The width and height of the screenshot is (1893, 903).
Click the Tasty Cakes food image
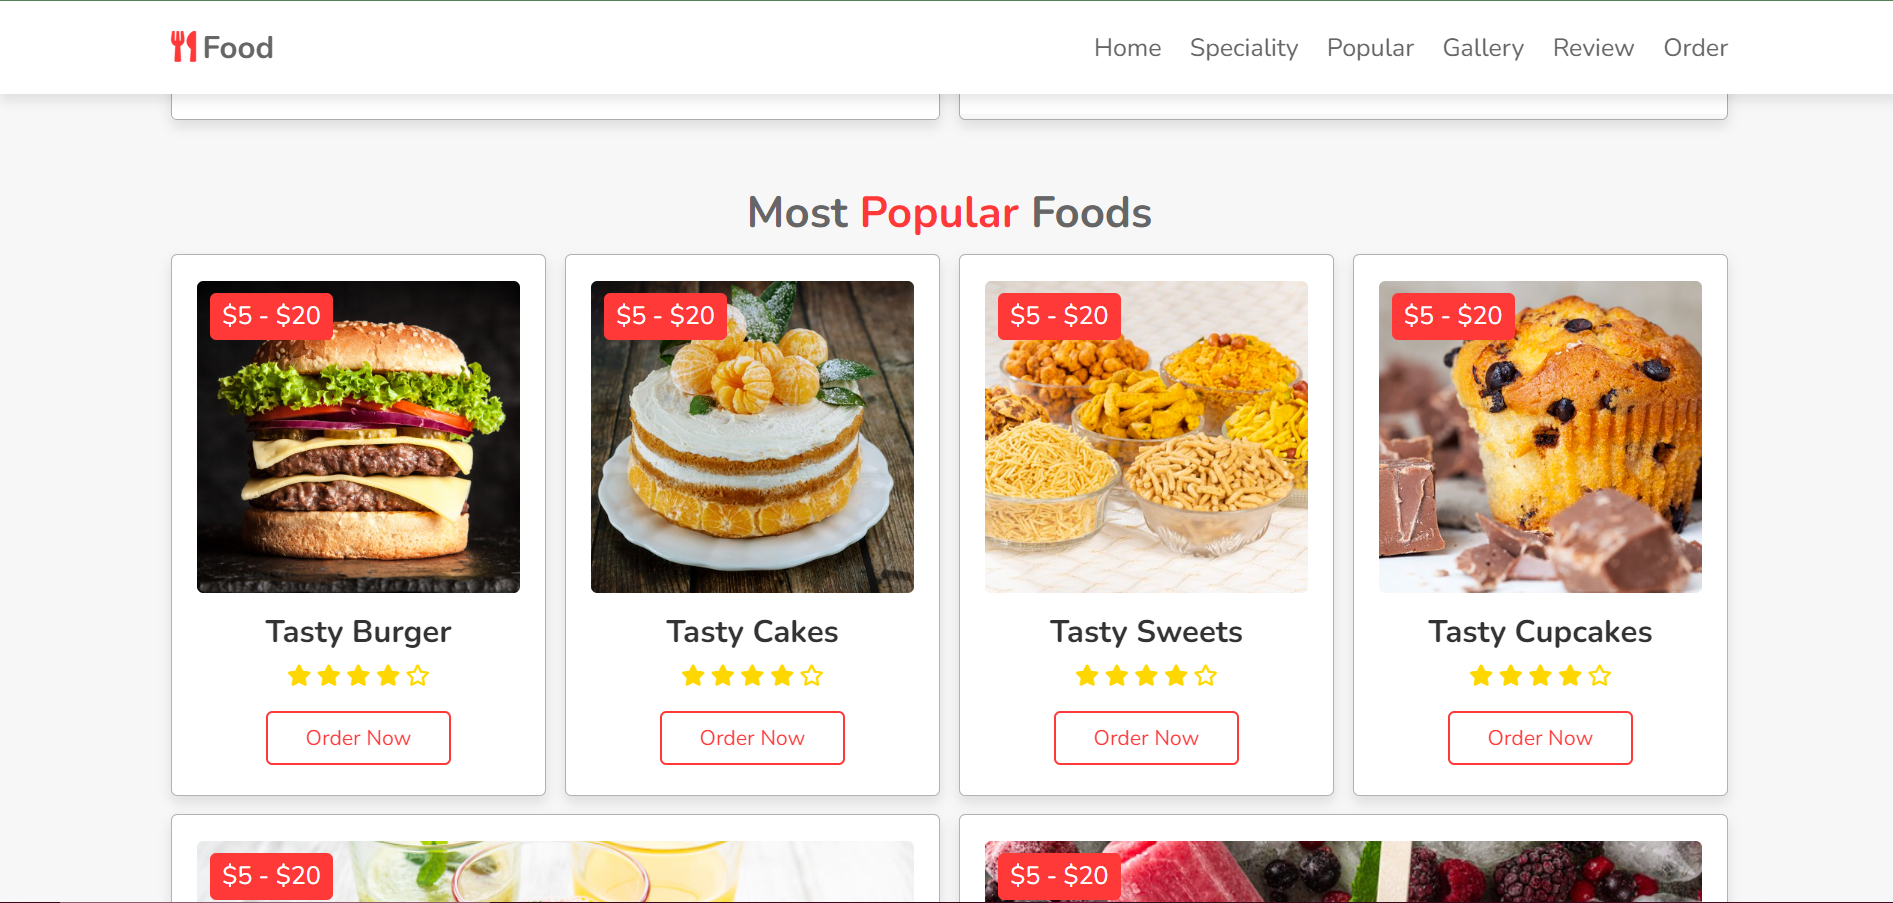pyautogui.click(x=752, y=436)
